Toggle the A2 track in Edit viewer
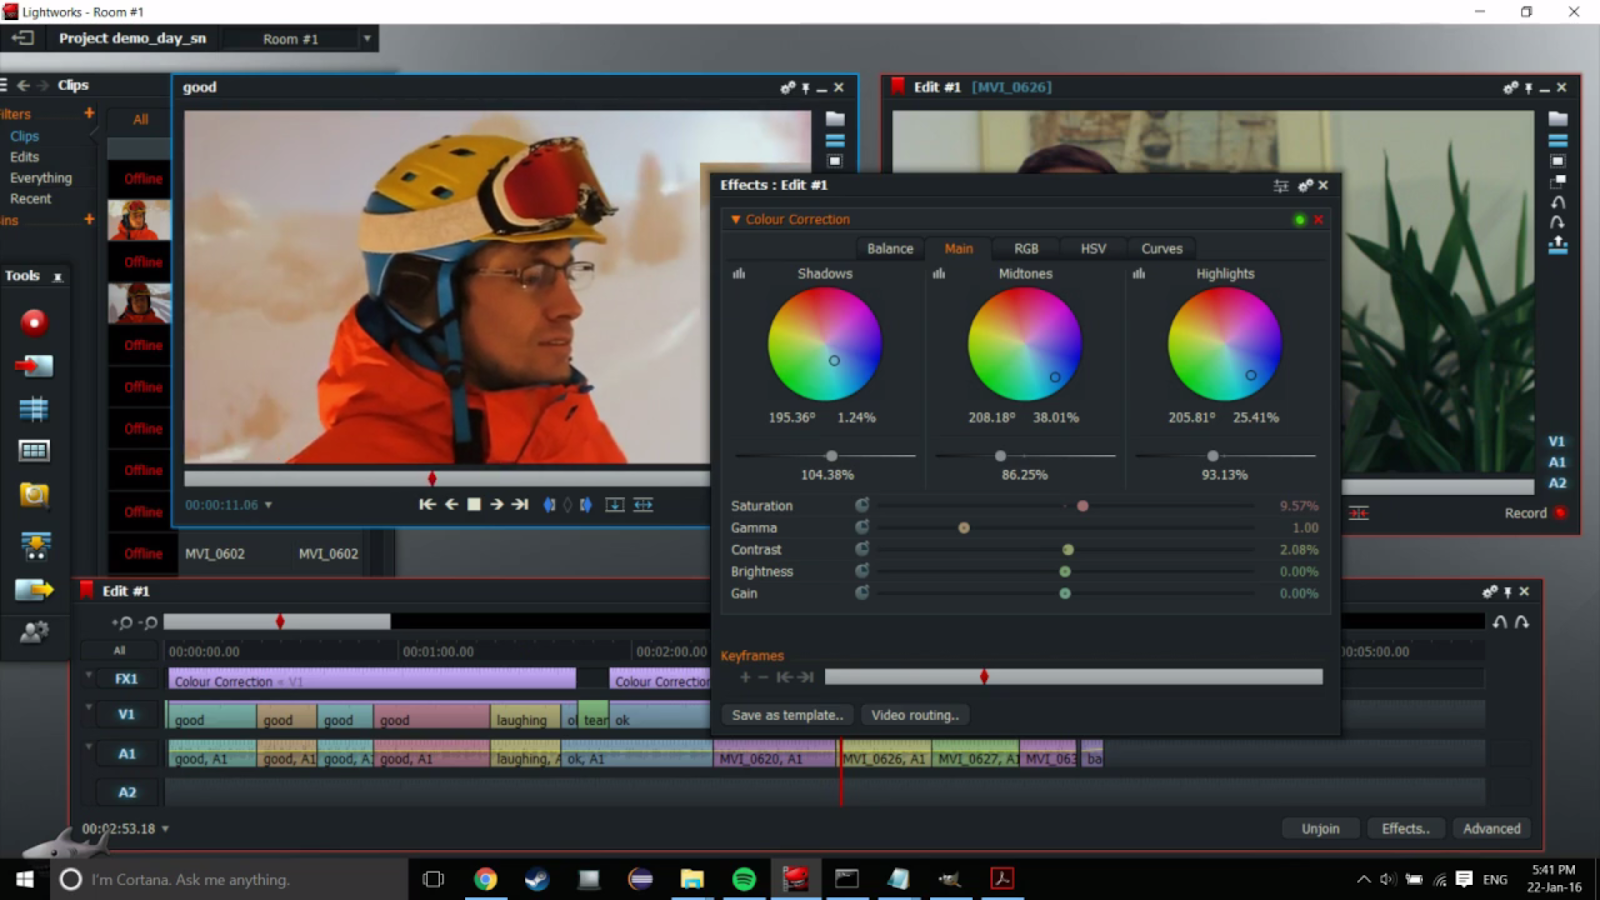1600x900 pixels. pos(1556,483)
